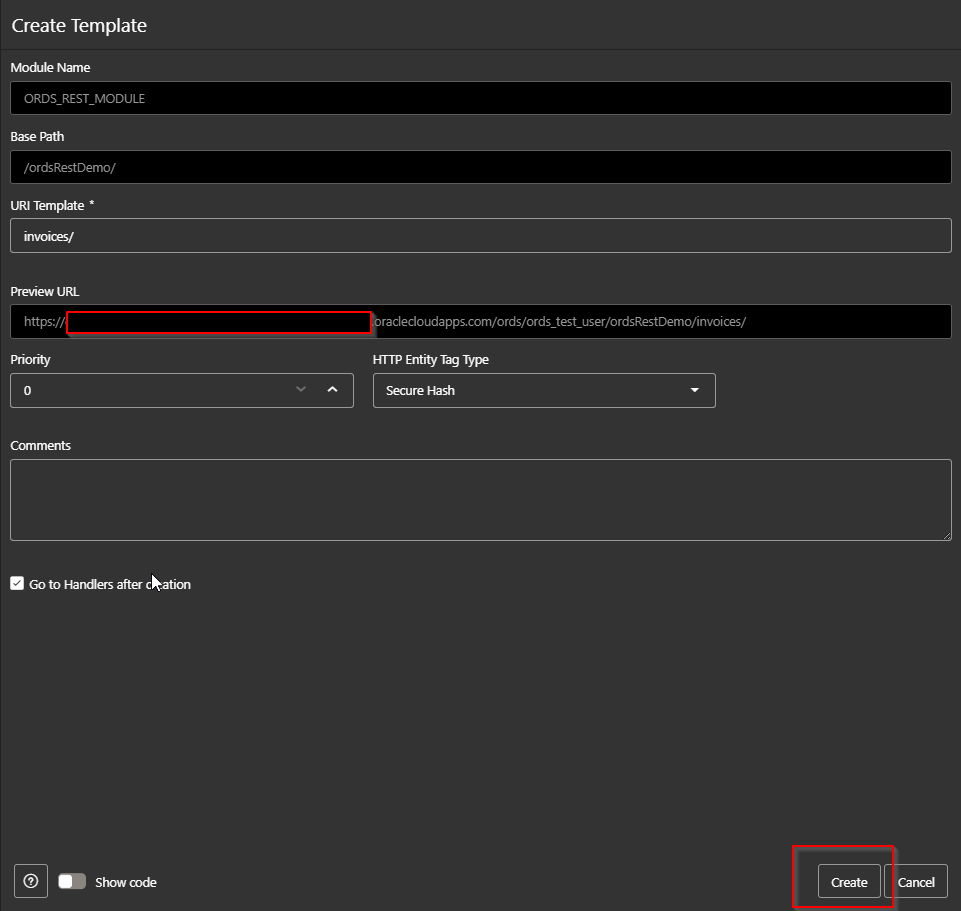
Task: Click the downward chevron in the Priority spinner
Action: coord(300,390)
